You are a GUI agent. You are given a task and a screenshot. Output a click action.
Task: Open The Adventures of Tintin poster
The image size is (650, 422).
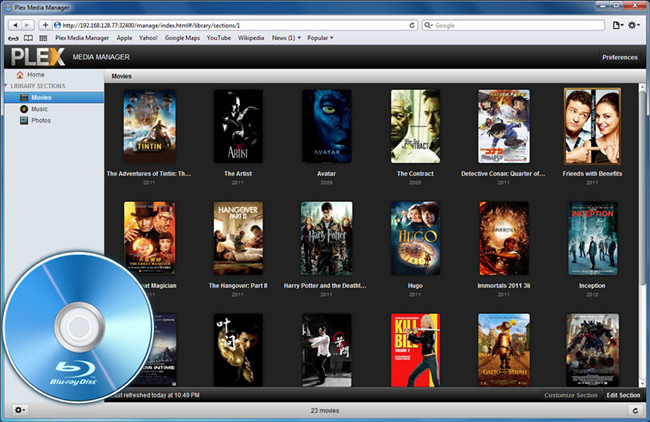point(150,126)
